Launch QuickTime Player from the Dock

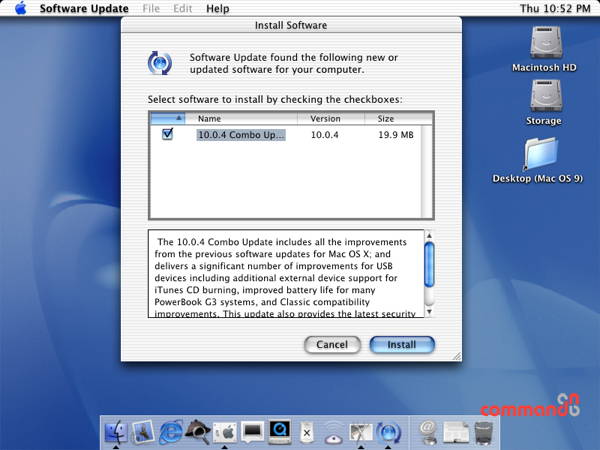(x=280, y=432)
